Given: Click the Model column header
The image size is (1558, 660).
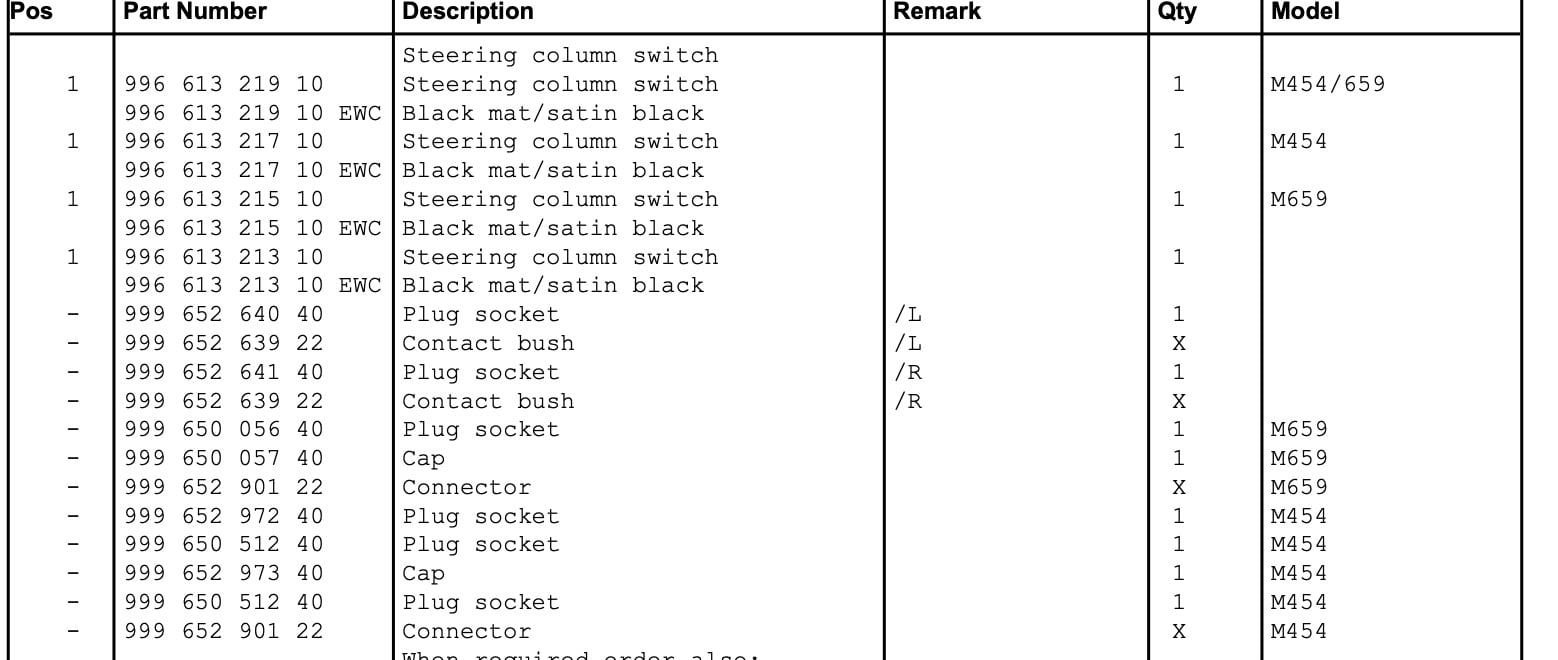Looking at the screenshot, I should coord(1305,12).
